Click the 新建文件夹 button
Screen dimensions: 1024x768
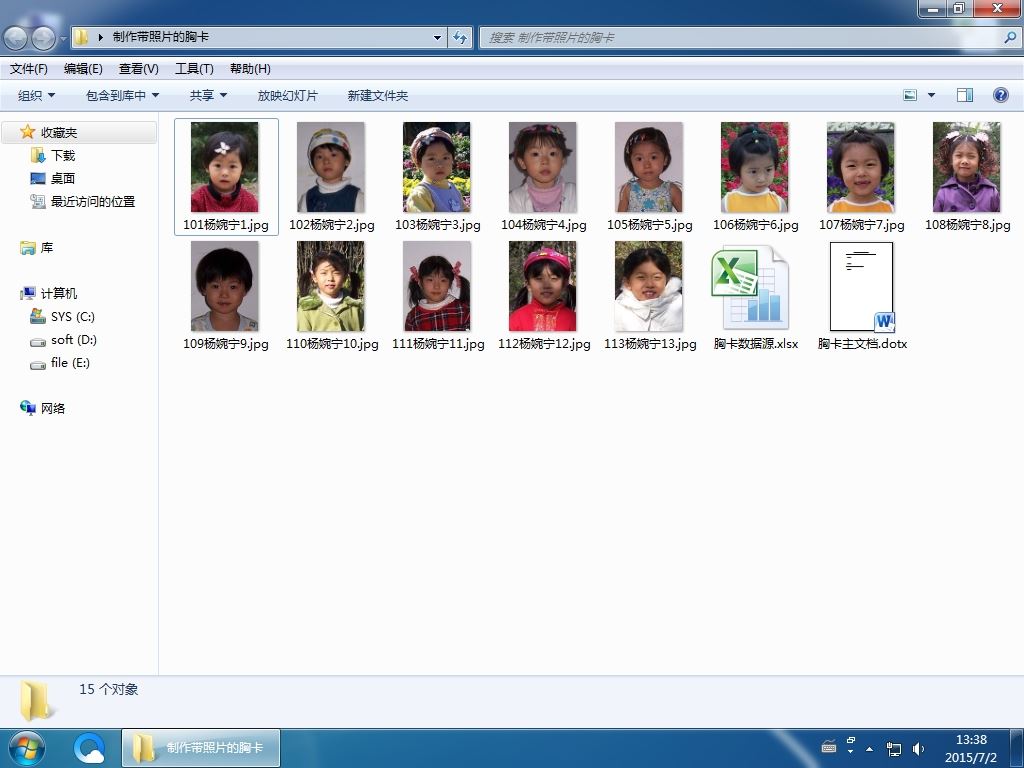(x=377, y=95)
